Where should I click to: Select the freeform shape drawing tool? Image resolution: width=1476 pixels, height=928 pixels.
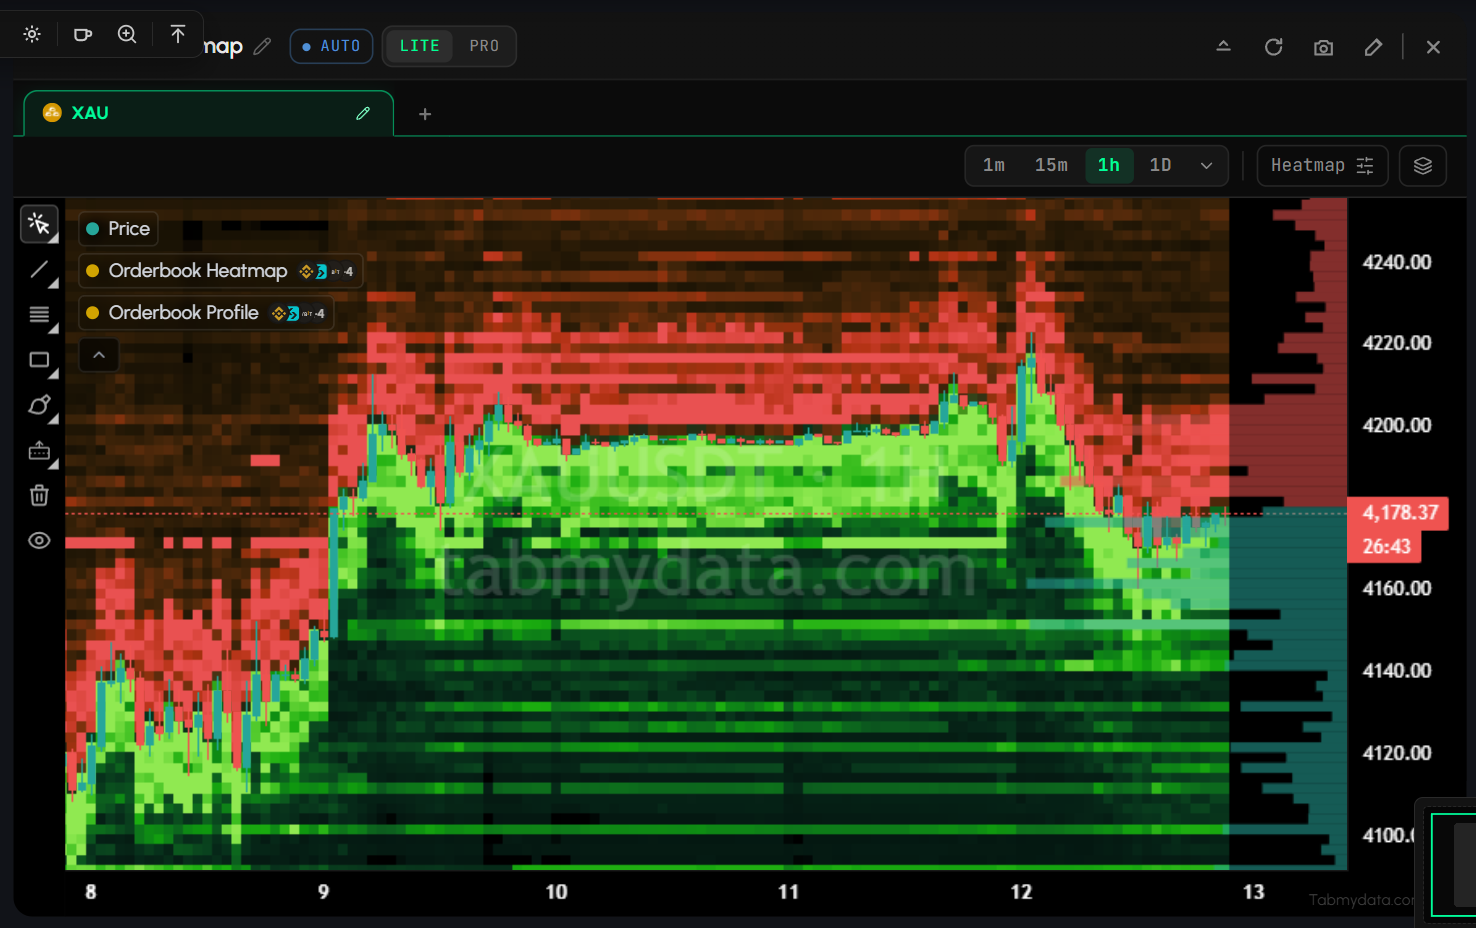(x=39, y=405)
